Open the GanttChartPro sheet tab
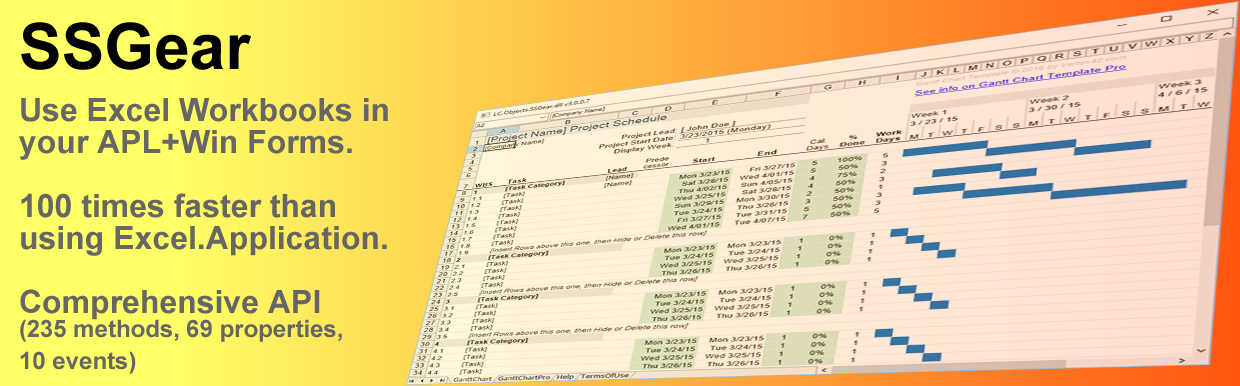This screenshot has width=1240, height=386. [x=523, y=378]
